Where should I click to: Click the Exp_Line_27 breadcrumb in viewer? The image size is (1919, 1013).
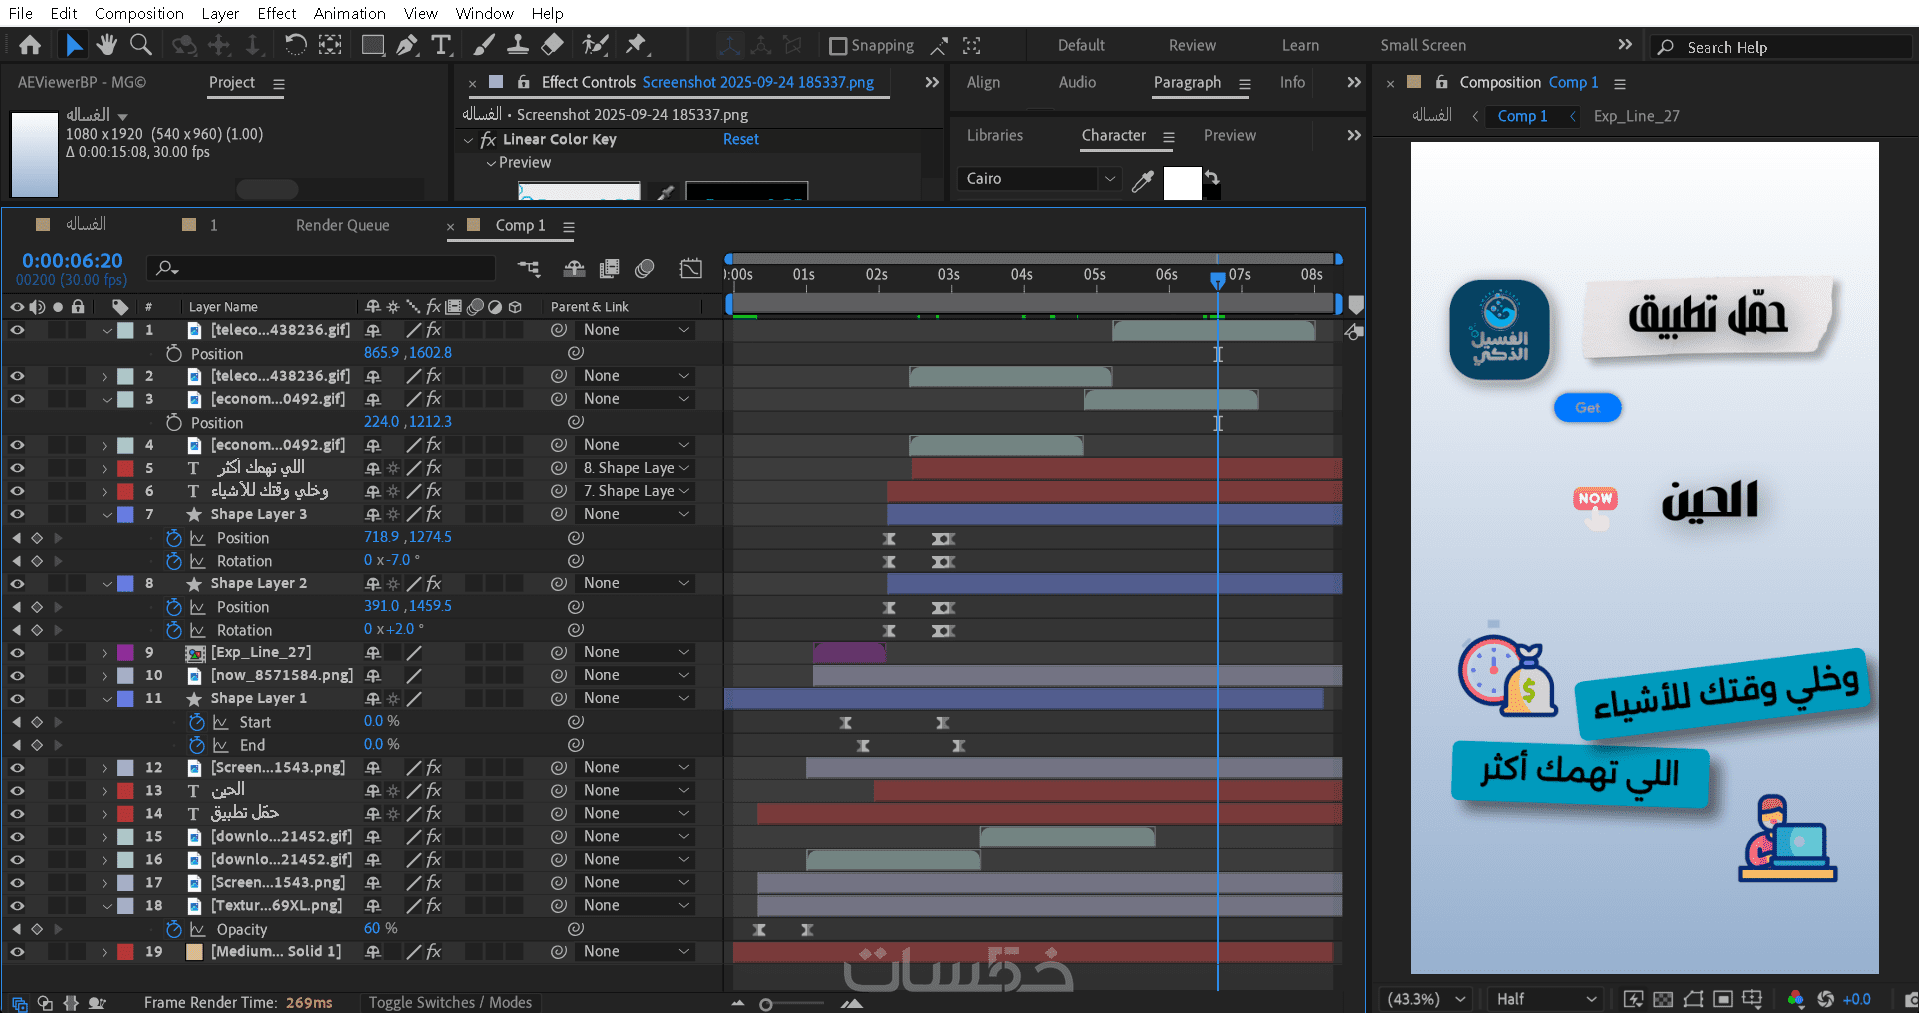tap(1636, 116)
